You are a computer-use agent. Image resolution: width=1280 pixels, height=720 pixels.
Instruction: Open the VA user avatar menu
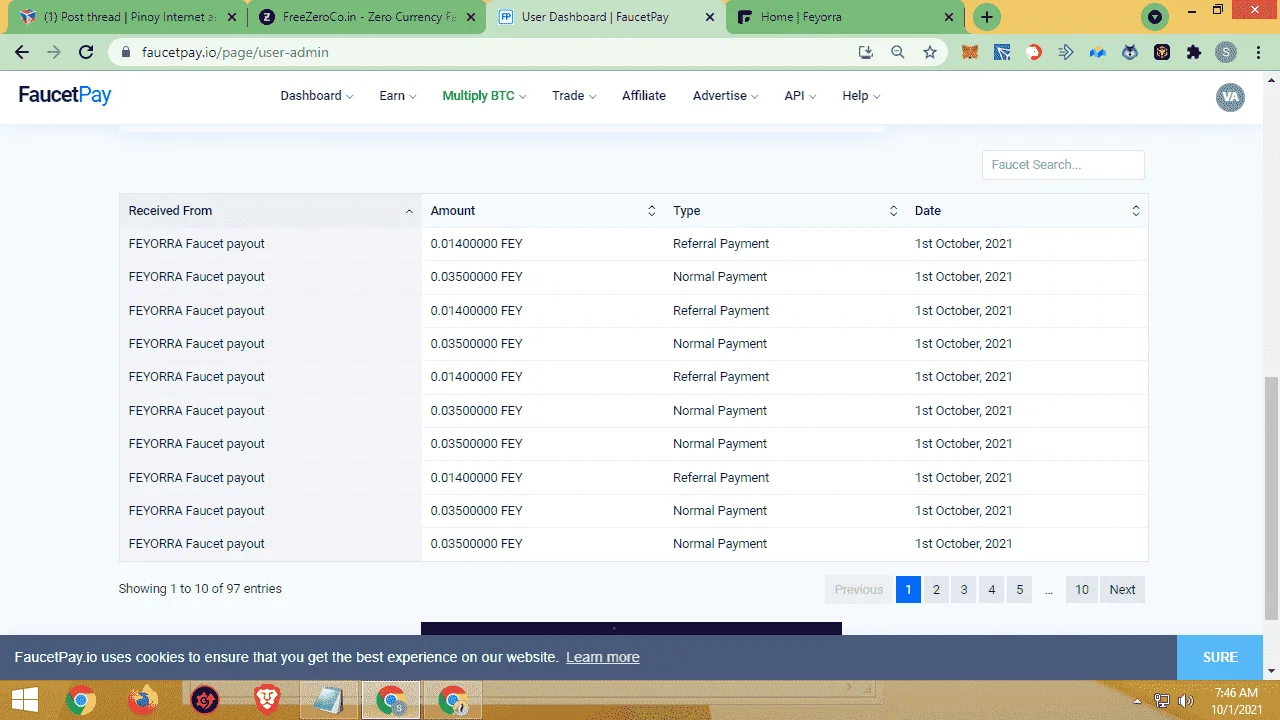click(1230, 97)
